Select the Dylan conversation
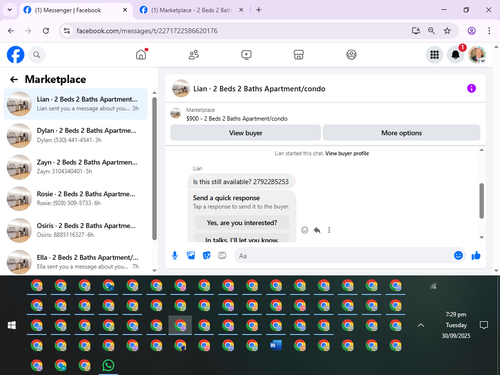The height and width of the screenshot is (375, 500). point(75,135)
